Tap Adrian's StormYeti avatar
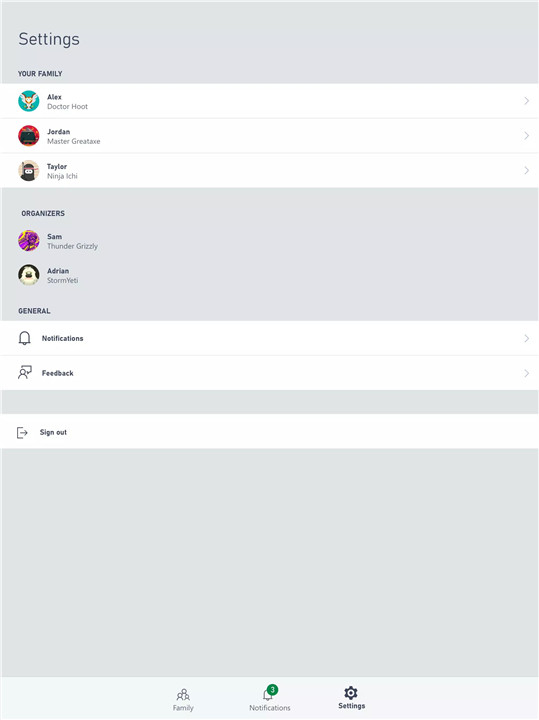Viewport: 539px width, 720px height. coord(28,275)
